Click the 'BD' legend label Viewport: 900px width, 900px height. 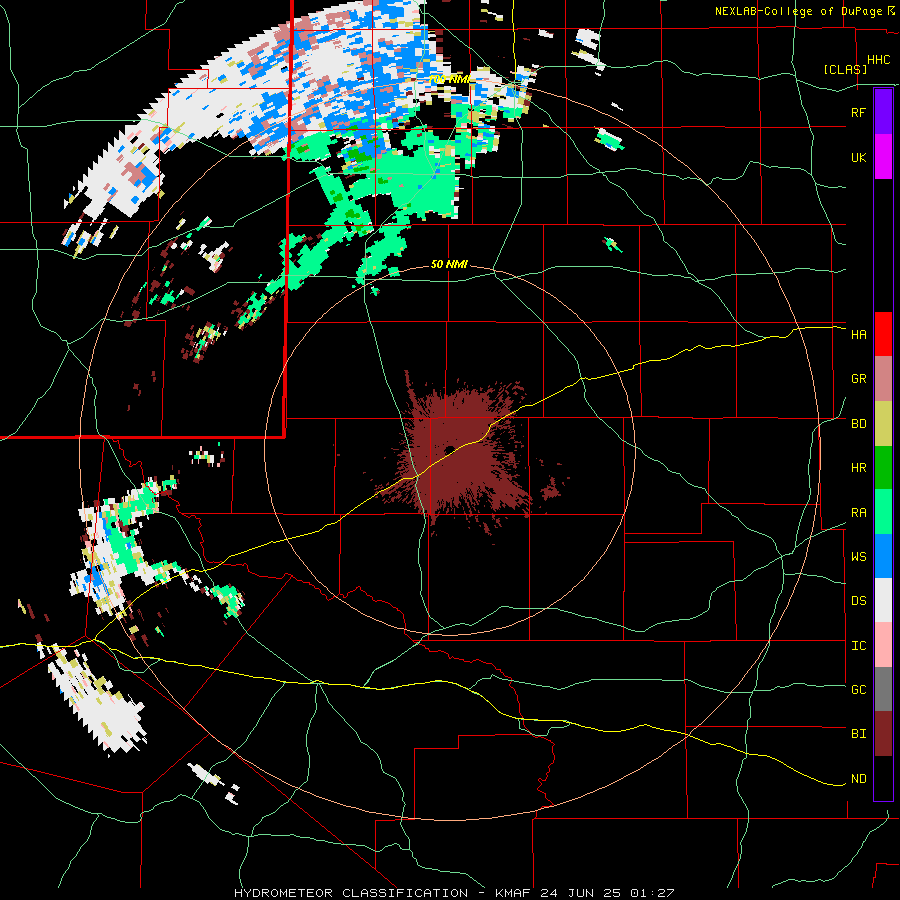tap(858, 424)
